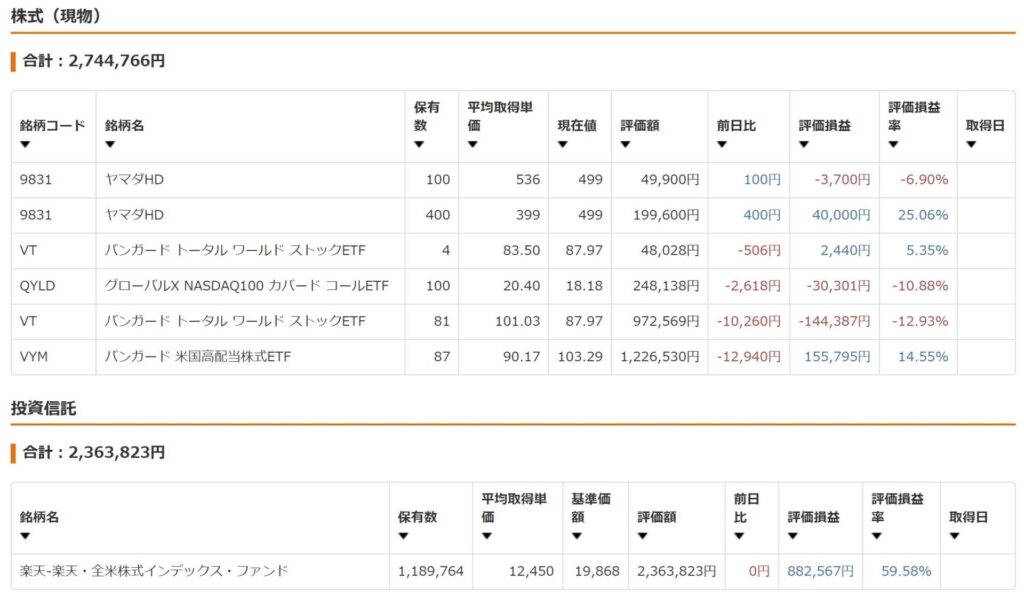Screen dimensions: 1024x597
Task: Sort stocks by 平均取得単価 arrow
Action: (x=473, y=144)
